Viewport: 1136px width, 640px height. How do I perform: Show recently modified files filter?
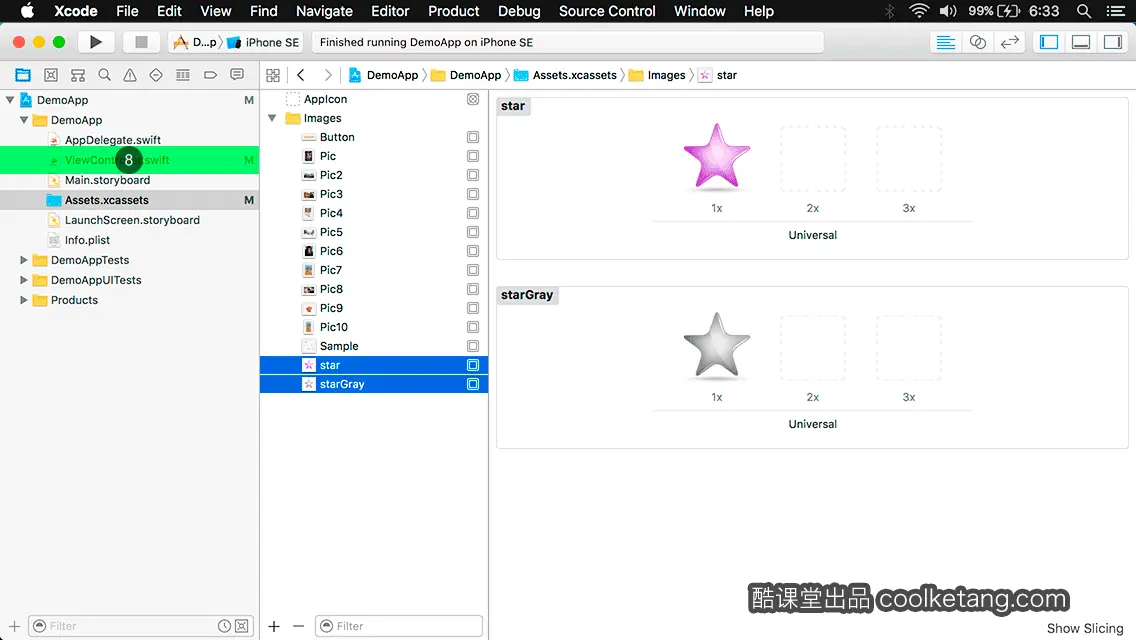tap(225, 626)
